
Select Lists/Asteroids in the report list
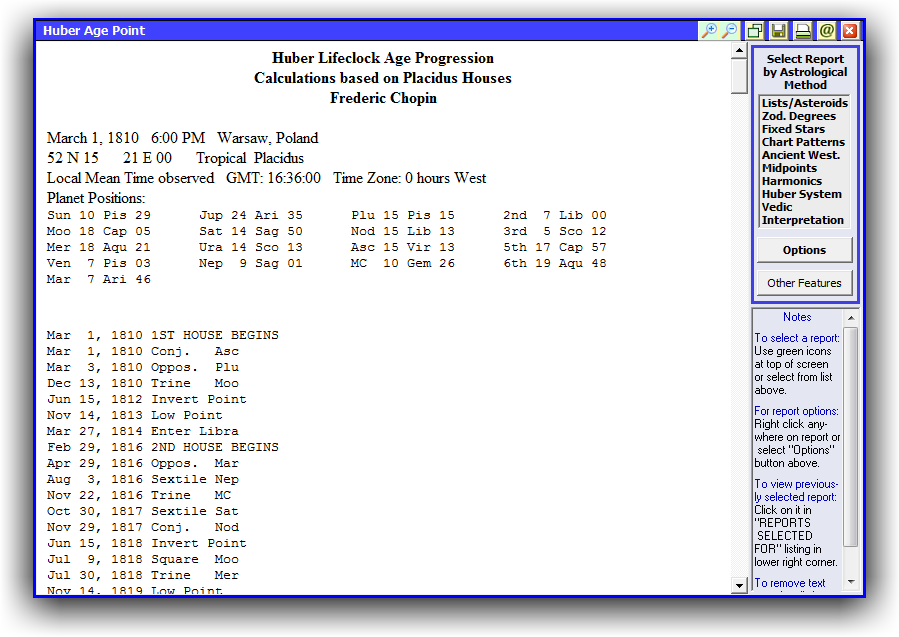pos(804,103)
